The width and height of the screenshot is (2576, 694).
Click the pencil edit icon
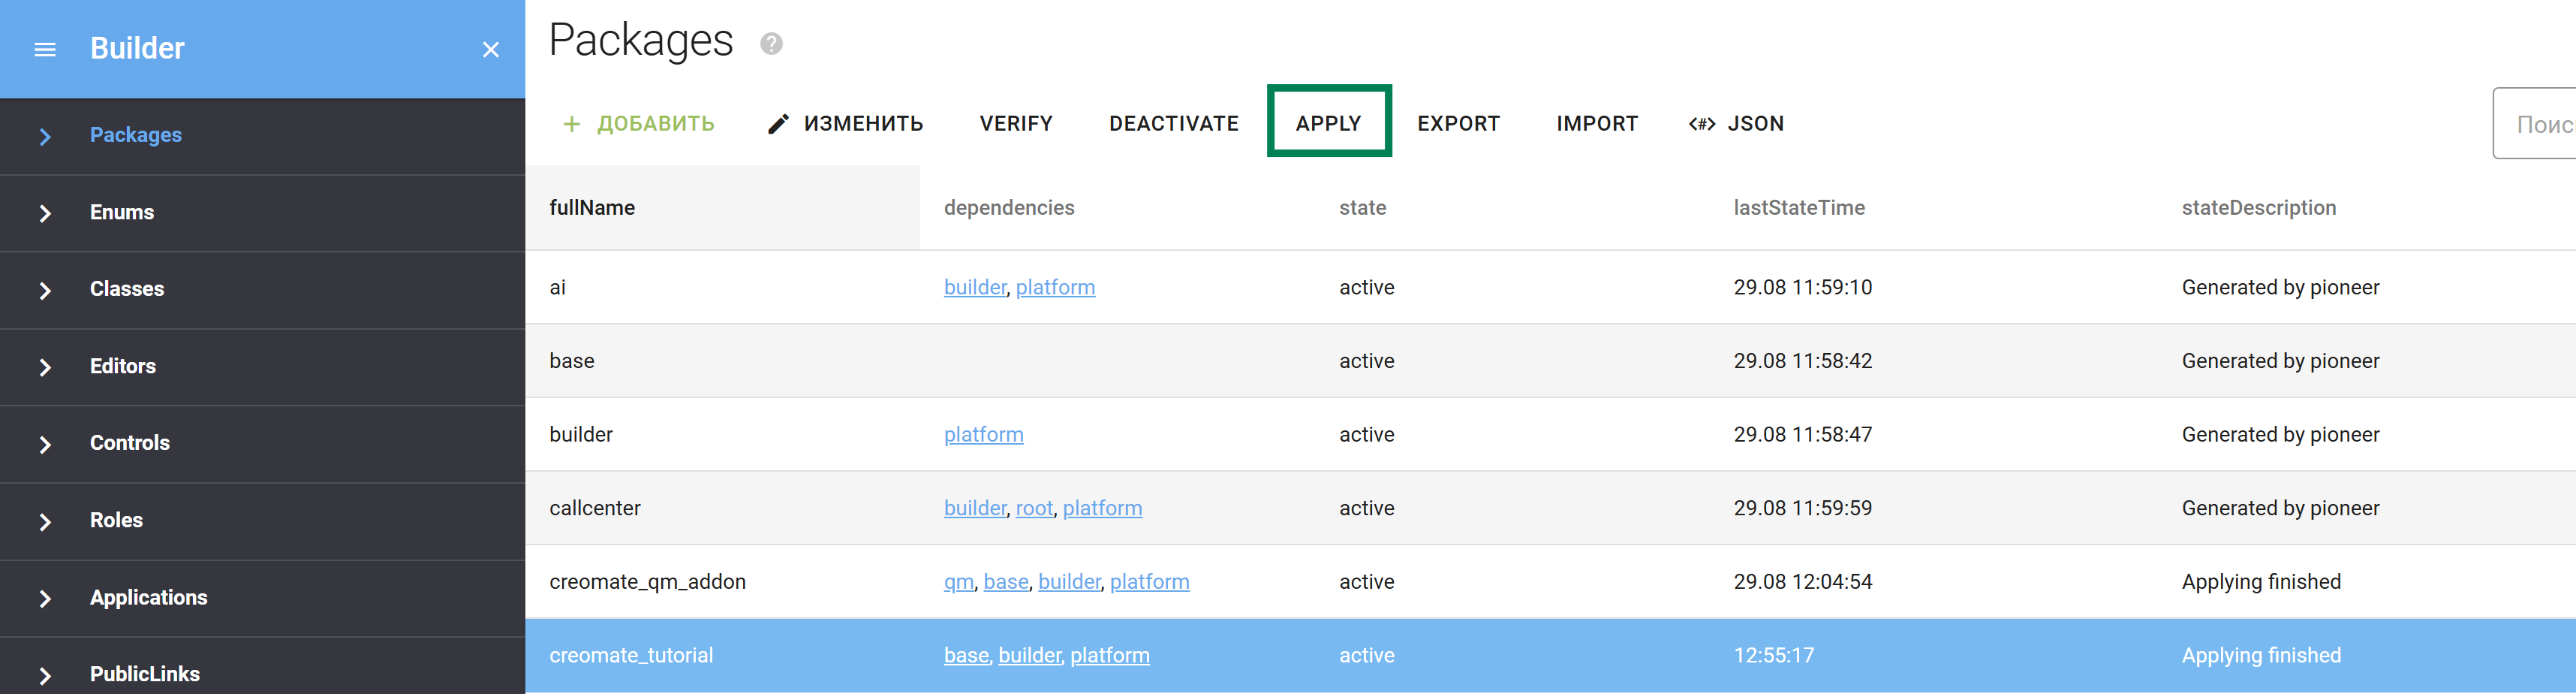[x=778, y=124]
